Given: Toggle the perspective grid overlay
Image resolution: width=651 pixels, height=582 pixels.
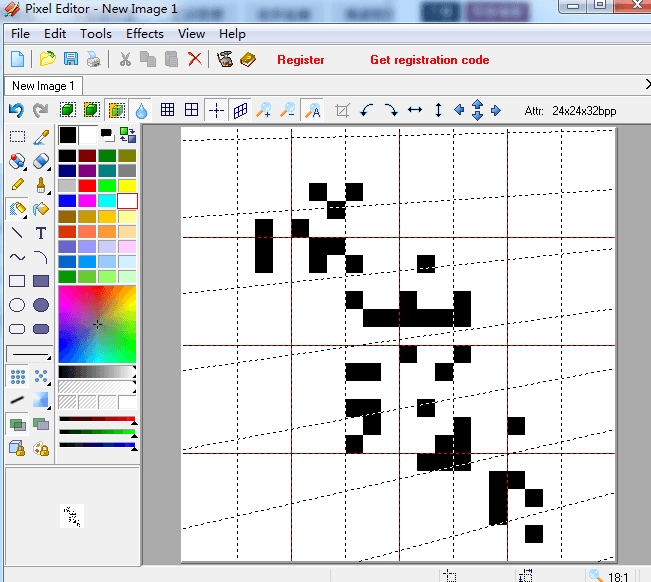Looking at the screenshot, I should coord(240,110).
